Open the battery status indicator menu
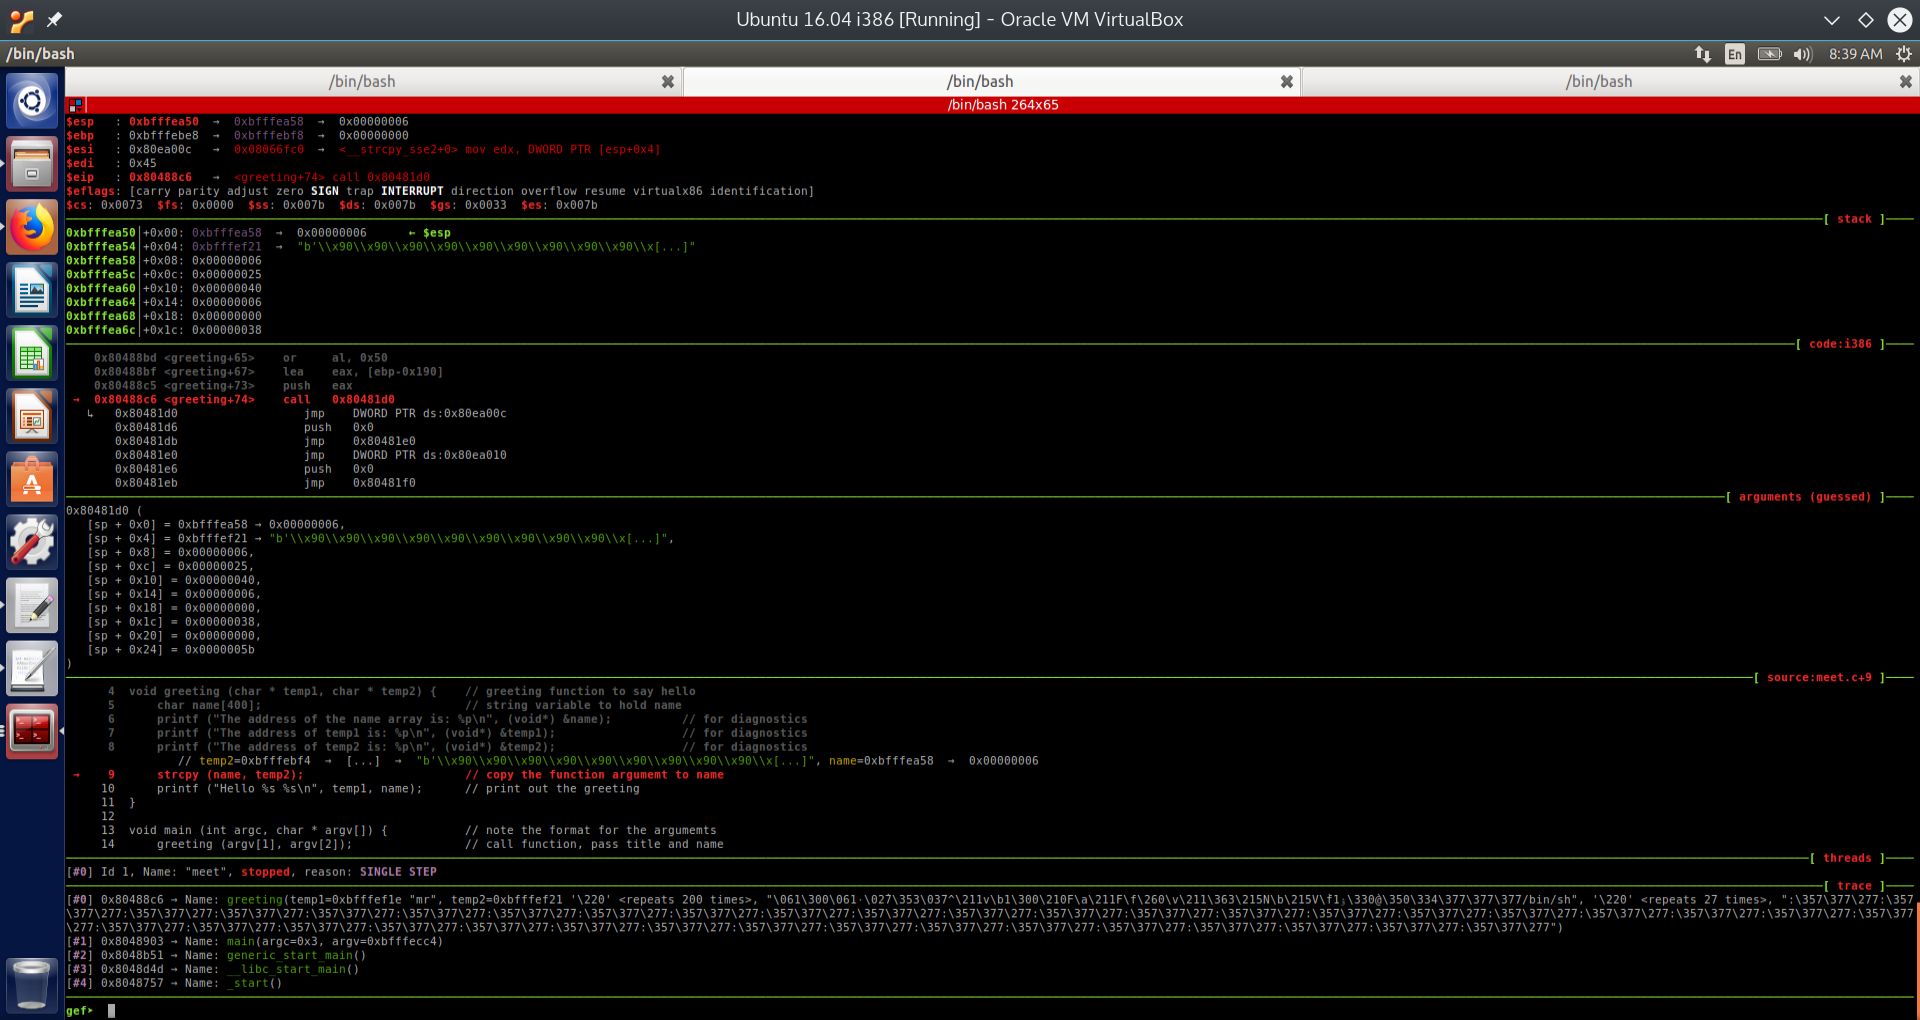The width and height of the screenshot is (1920, 1020). coord(1769,54)
